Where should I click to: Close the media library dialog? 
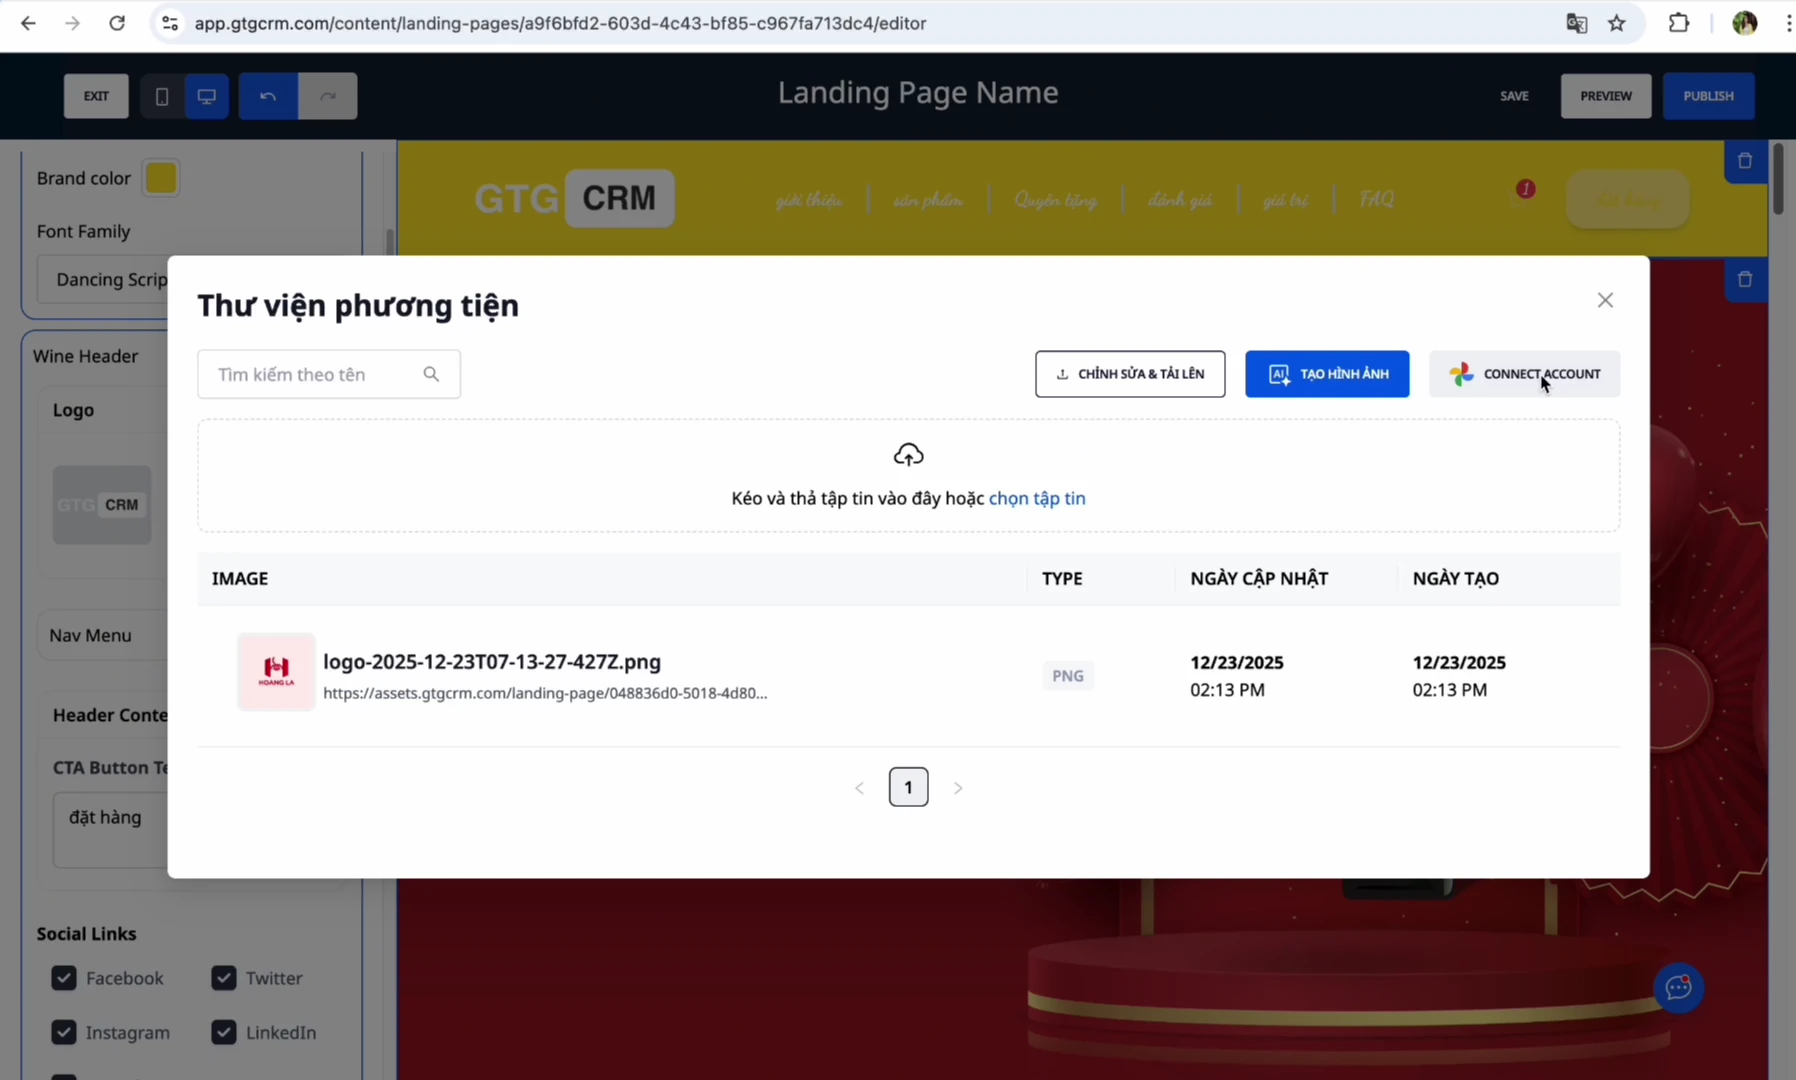(x=1605, y=300)
